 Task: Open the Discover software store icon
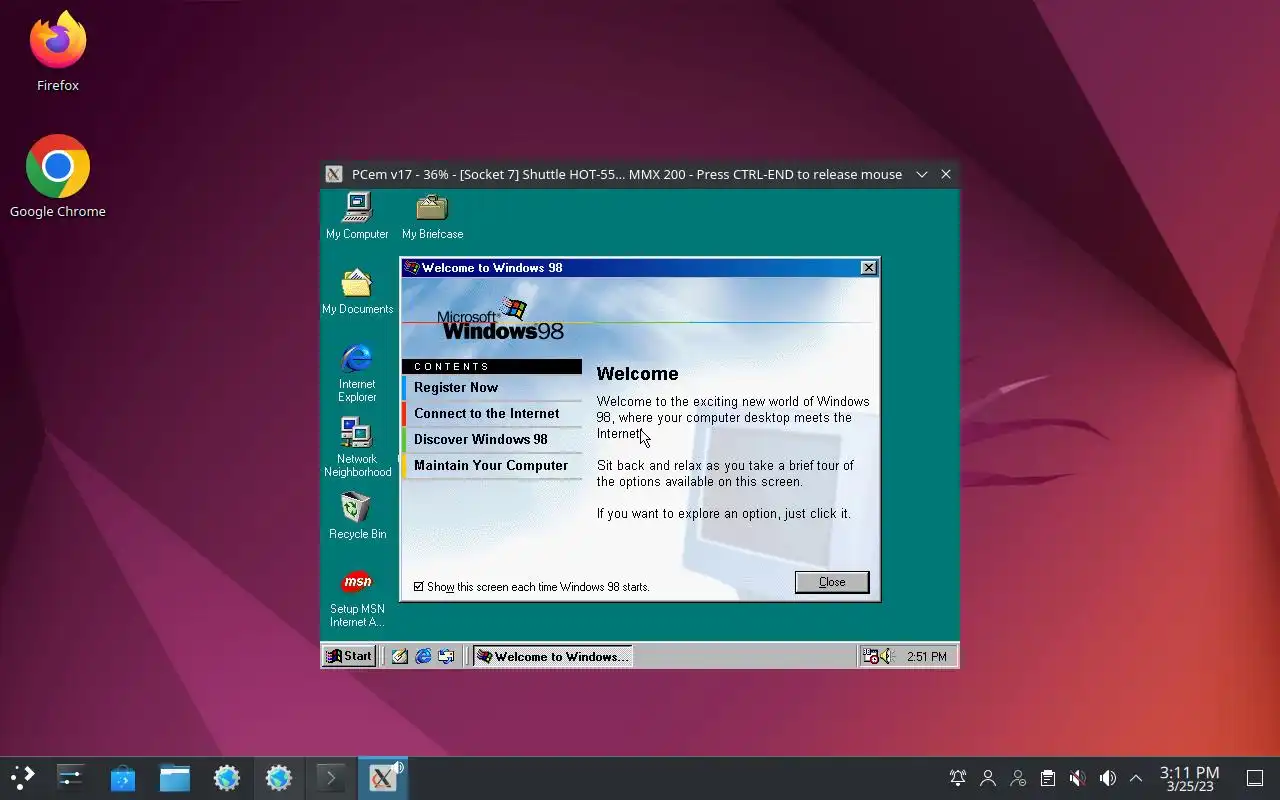[x=122, y=777]
